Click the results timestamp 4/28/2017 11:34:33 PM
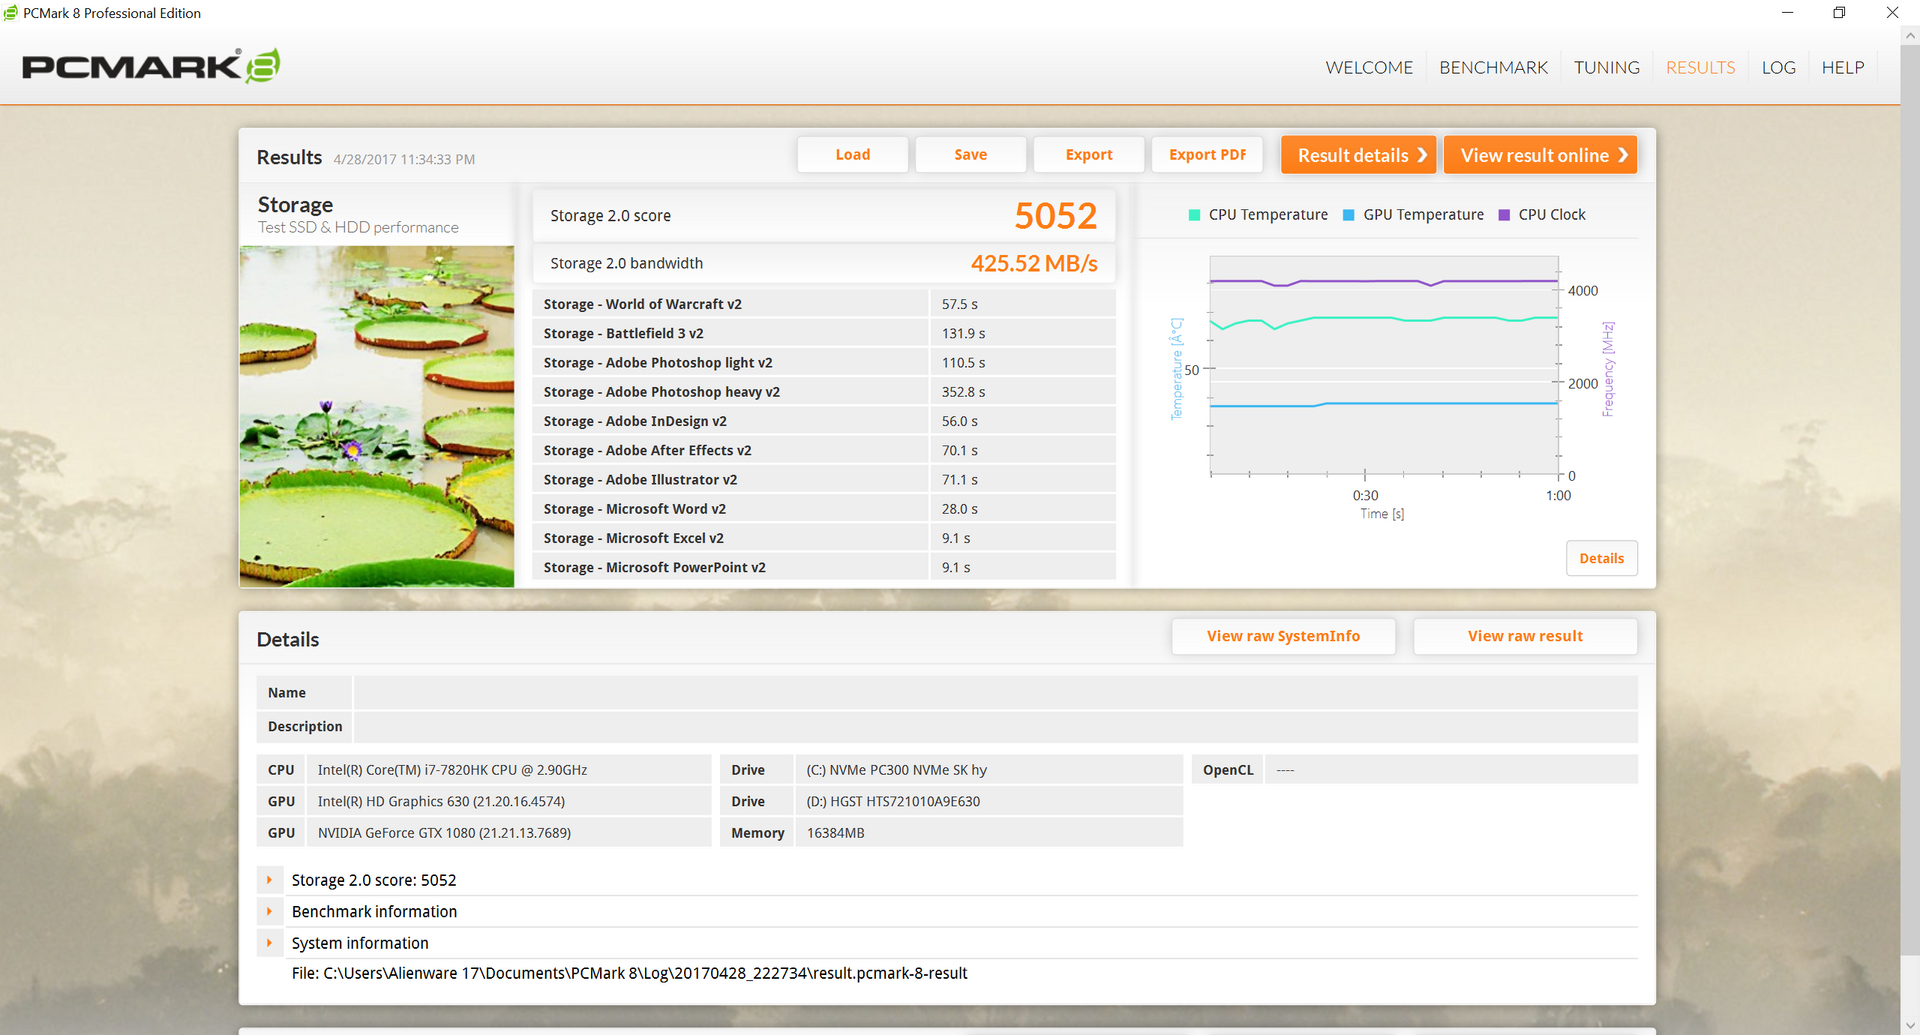The height and width of the screenshot is (1035, 1920). coord(404,160)
